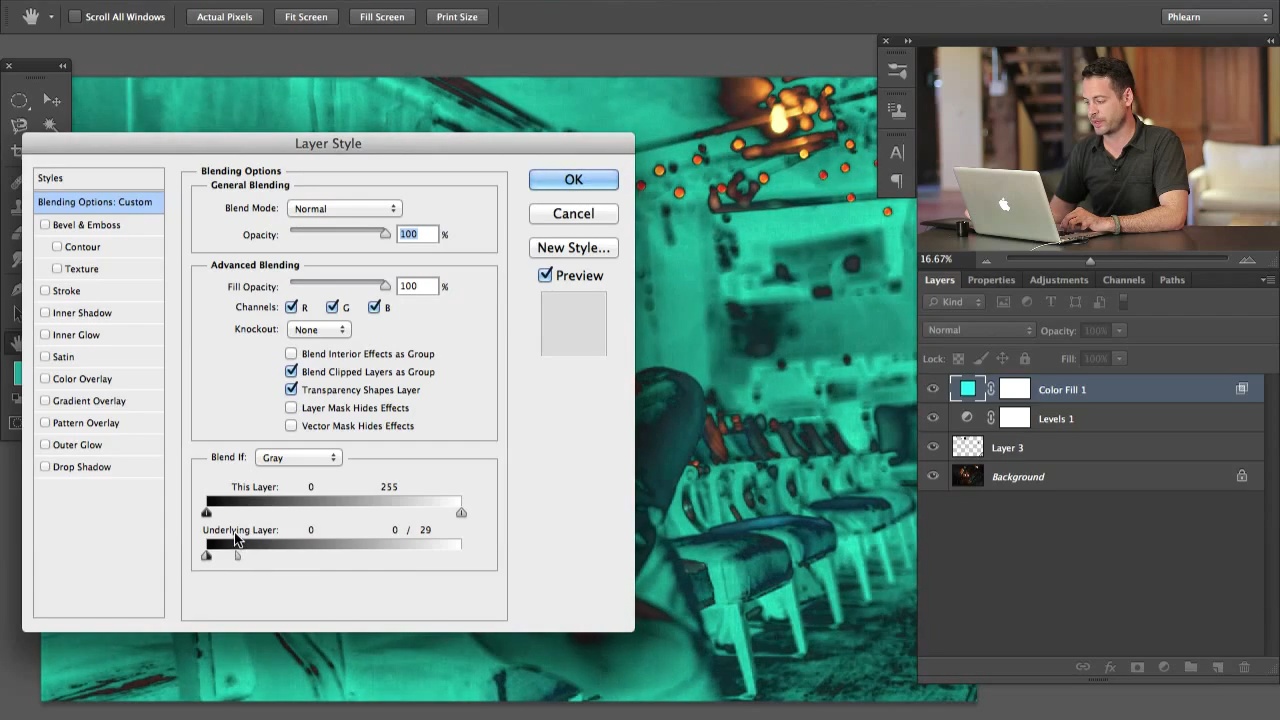The width and height of the screenshot is (1280, 720).
Task: Click the New Style button
Action: pyautogui.click(x=573, y=248)
